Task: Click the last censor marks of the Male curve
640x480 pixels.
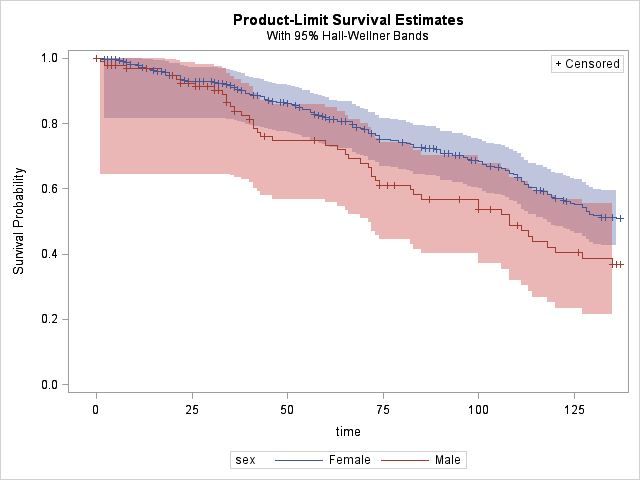Action: tap(617, 264)
